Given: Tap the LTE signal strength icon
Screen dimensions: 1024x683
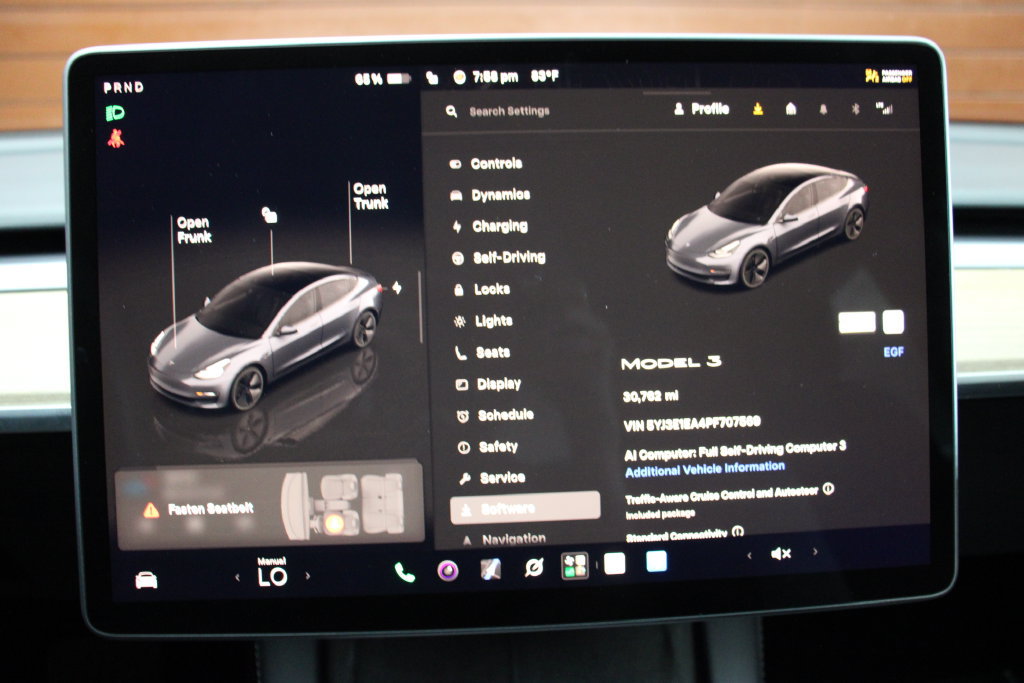Looking at the screenshot, I should [x=884, y=108].
